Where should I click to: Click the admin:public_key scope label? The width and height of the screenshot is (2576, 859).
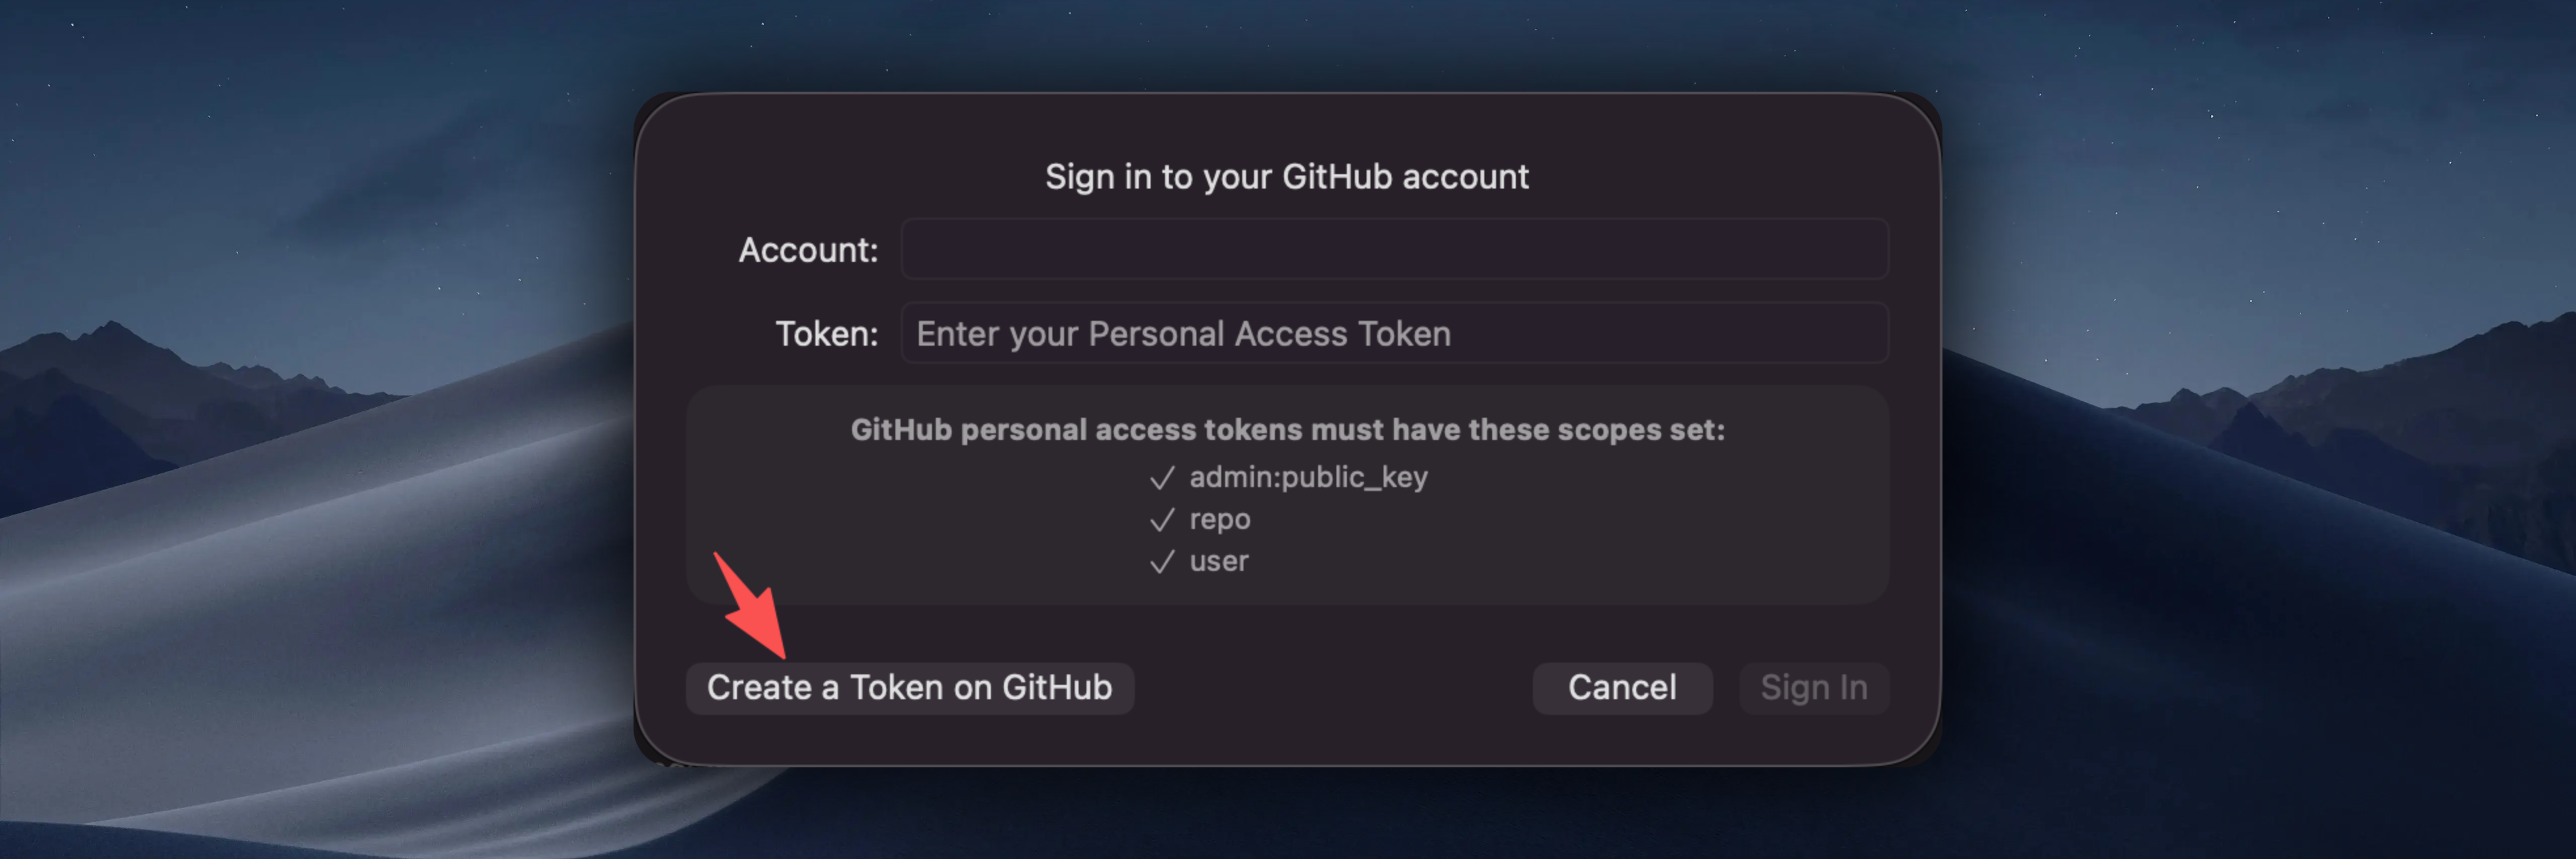click(1308, 477)
